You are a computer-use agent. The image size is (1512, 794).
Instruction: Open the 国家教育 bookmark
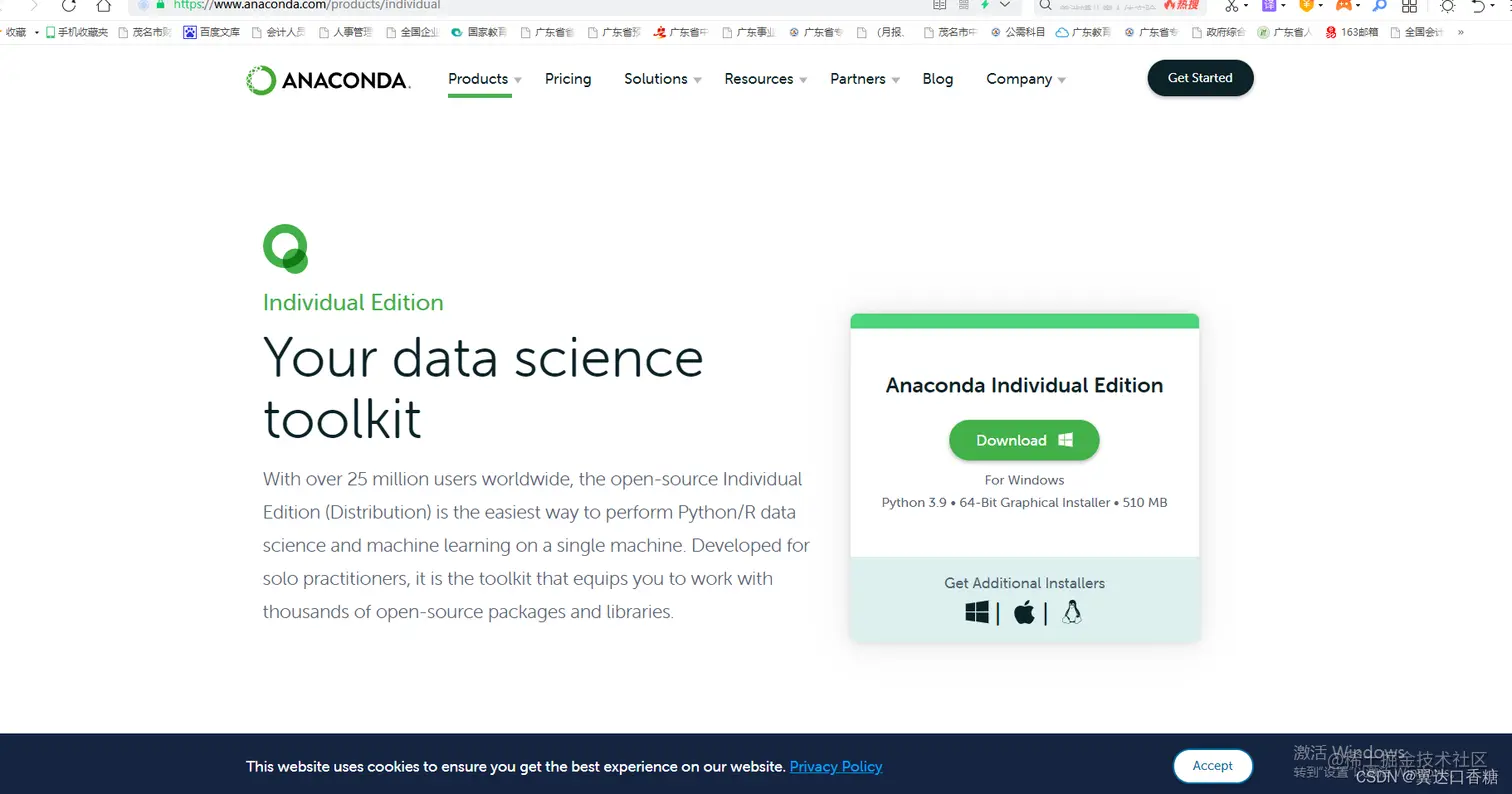[x=478, y=32]
